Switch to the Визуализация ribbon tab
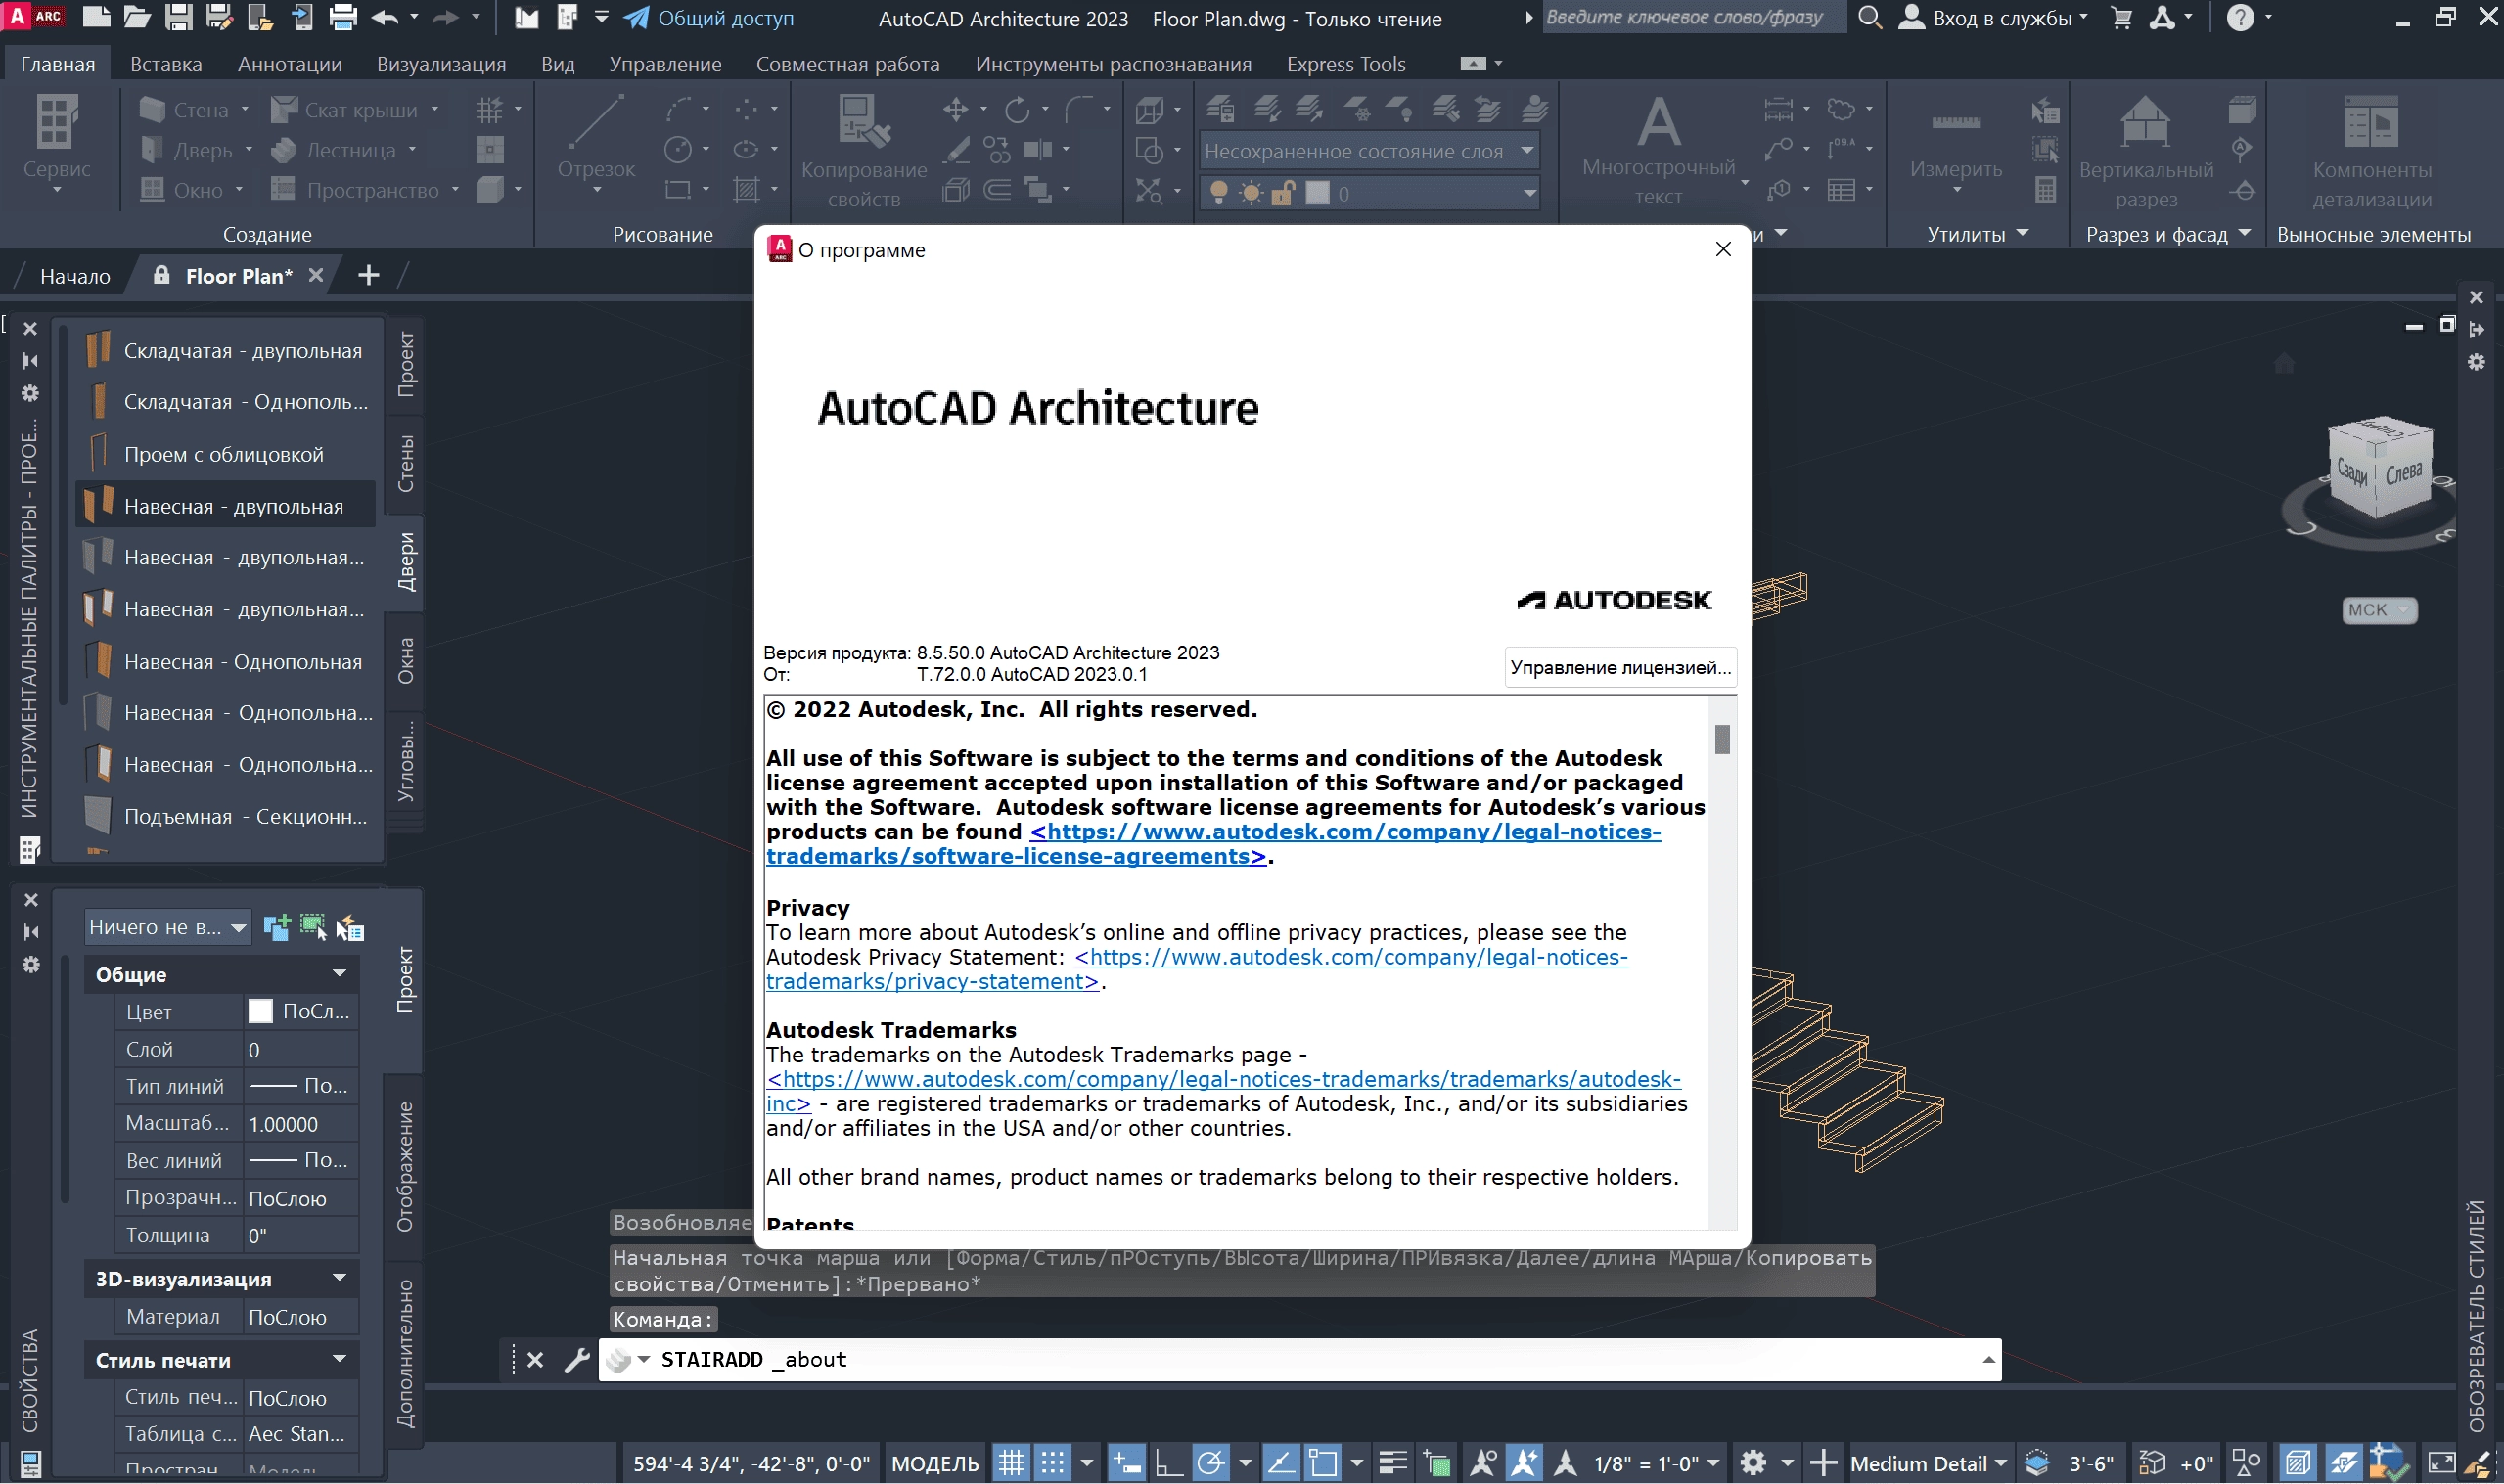 (x=441, y=64)
